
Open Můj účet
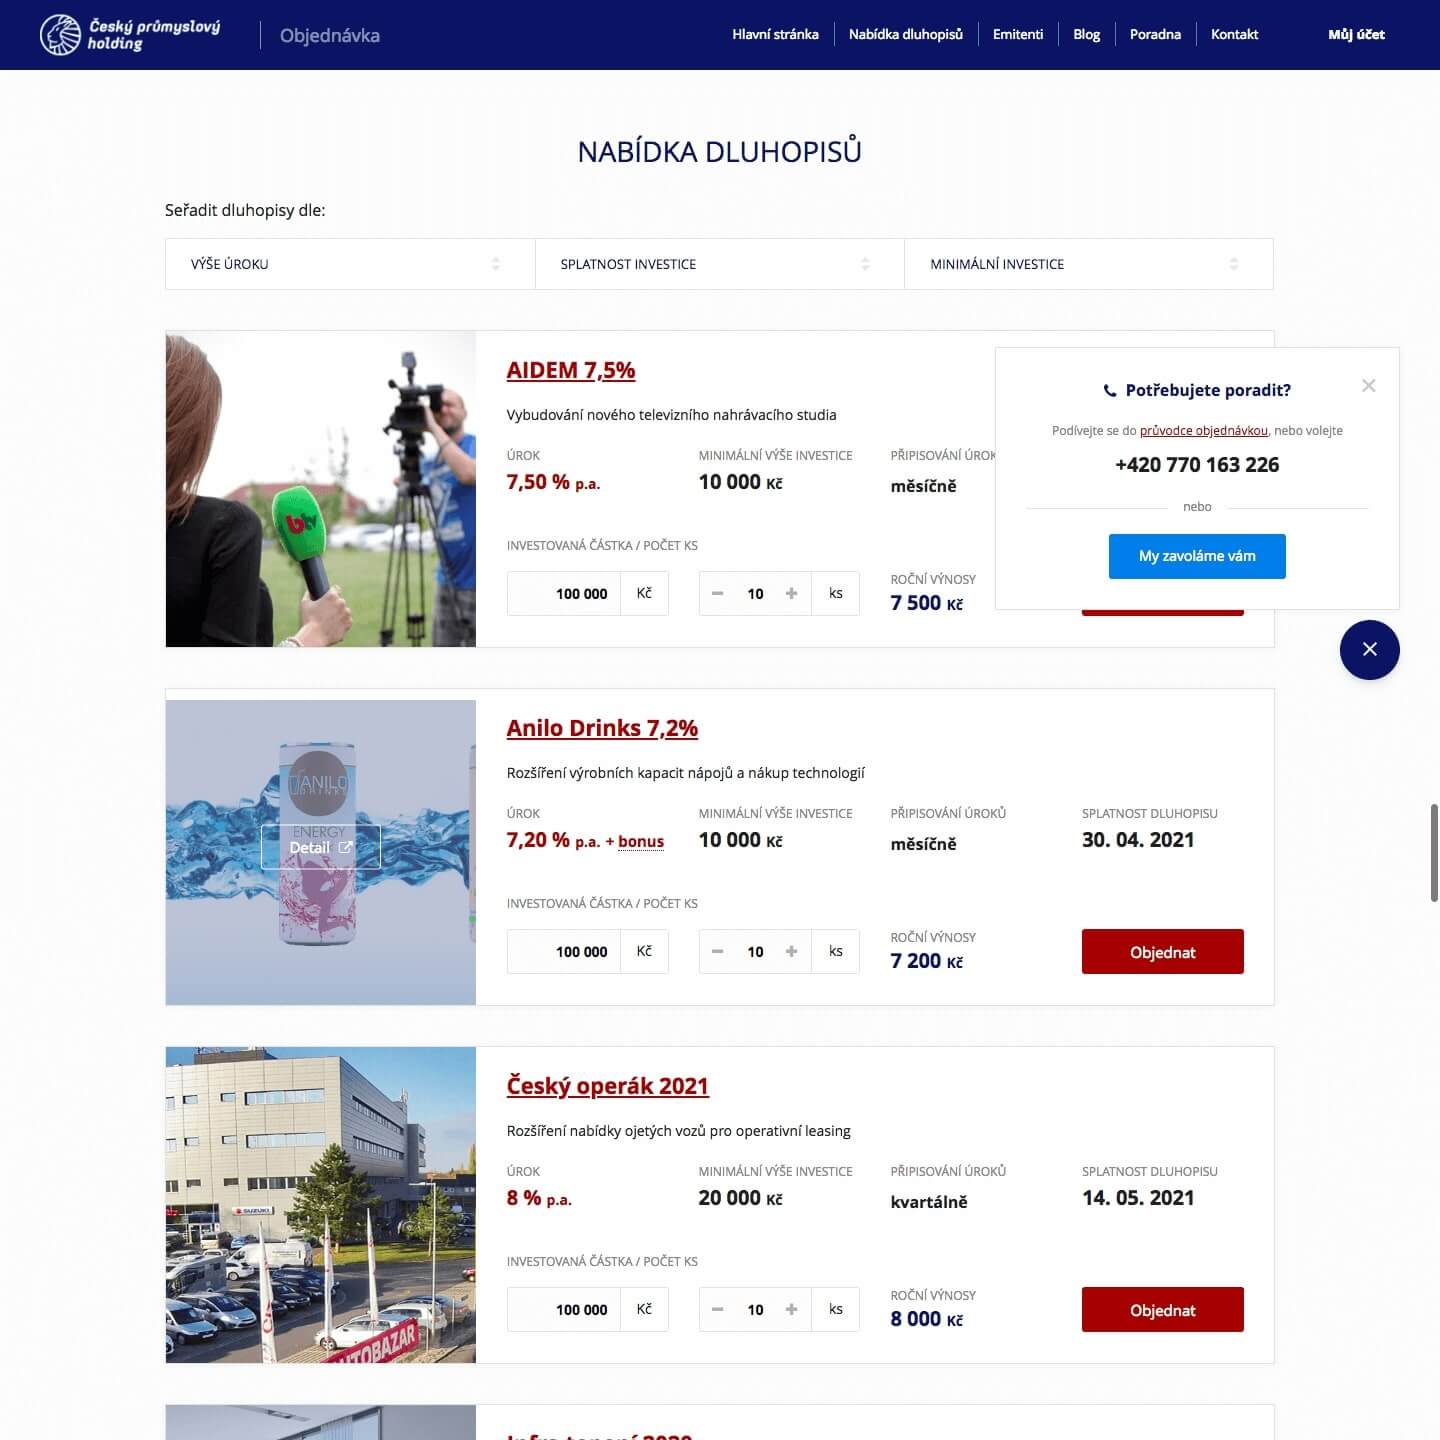click(1356, 34)
